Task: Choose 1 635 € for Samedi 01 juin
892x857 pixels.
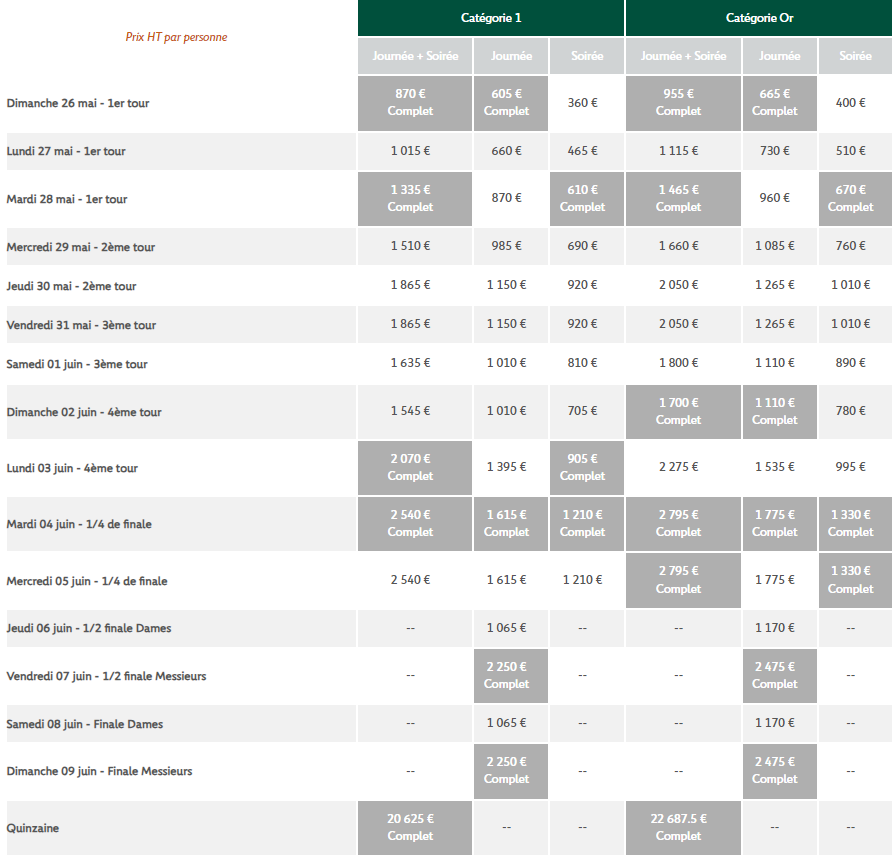Action: tap(410, 364)
